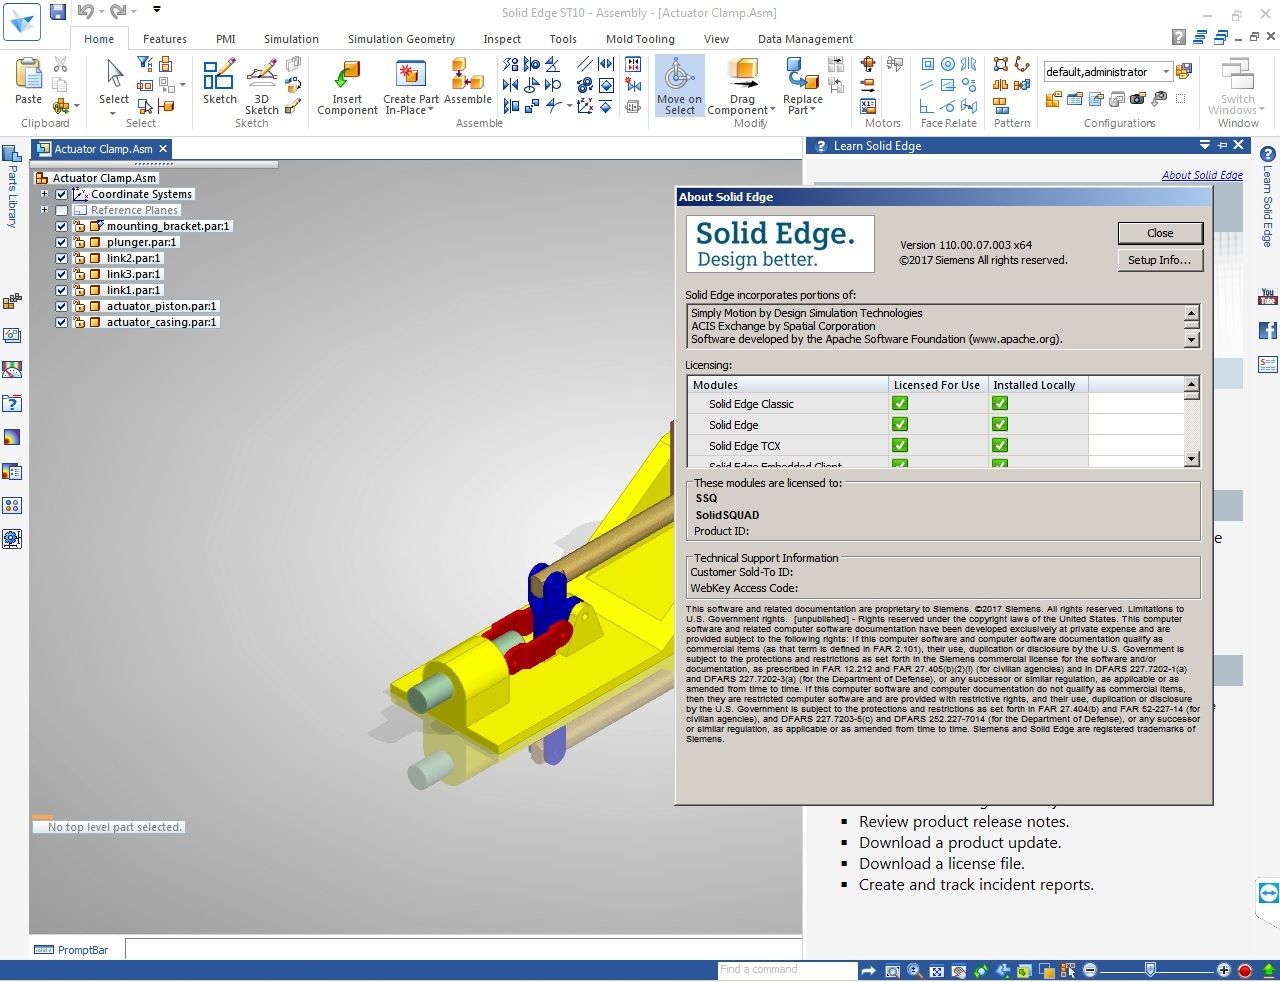Click the save configuration disk icon
The image size is (1280, 982).
(1184, 71)
